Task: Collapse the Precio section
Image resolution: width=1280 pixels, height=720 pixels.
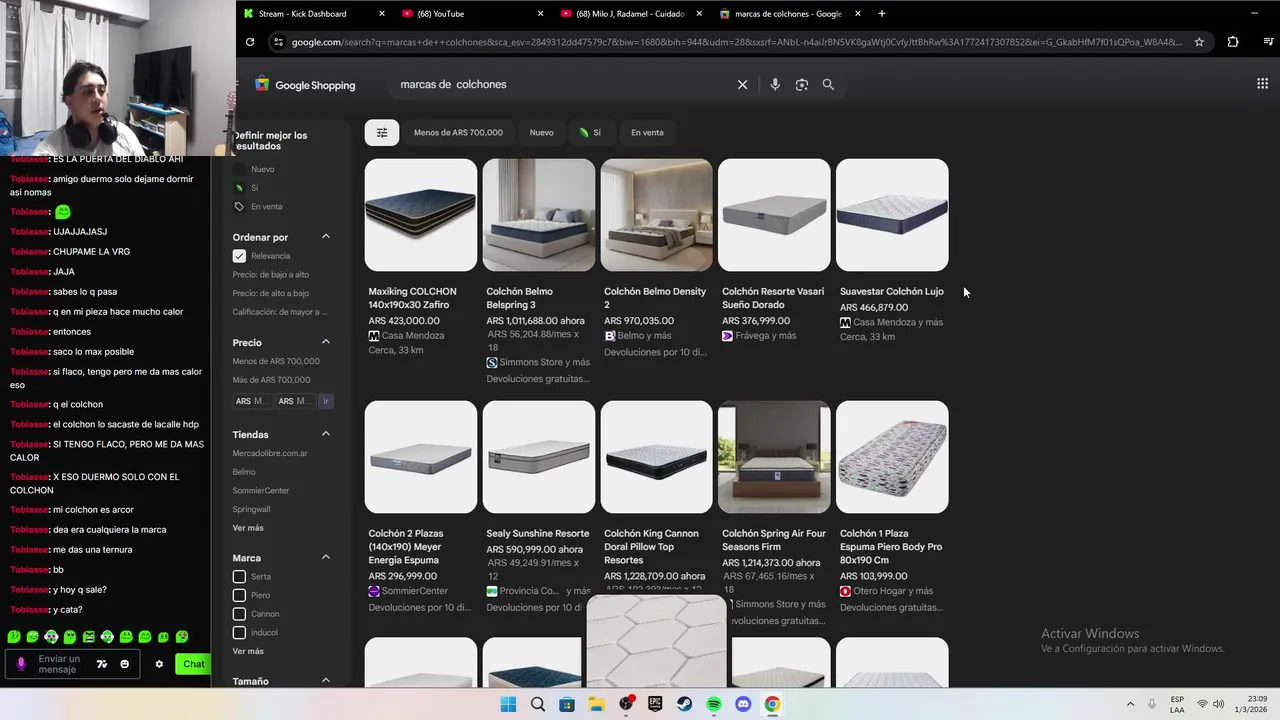Action: (x=326, y=342)
